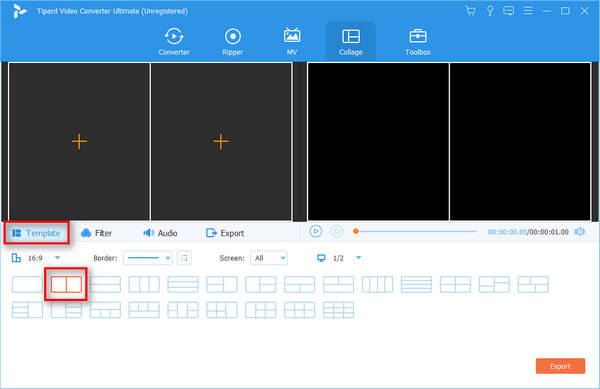Image resolution: width=600 pixels, height=389 pixels.
Task: Mute the preview volume icon
Action: (580, 232)
